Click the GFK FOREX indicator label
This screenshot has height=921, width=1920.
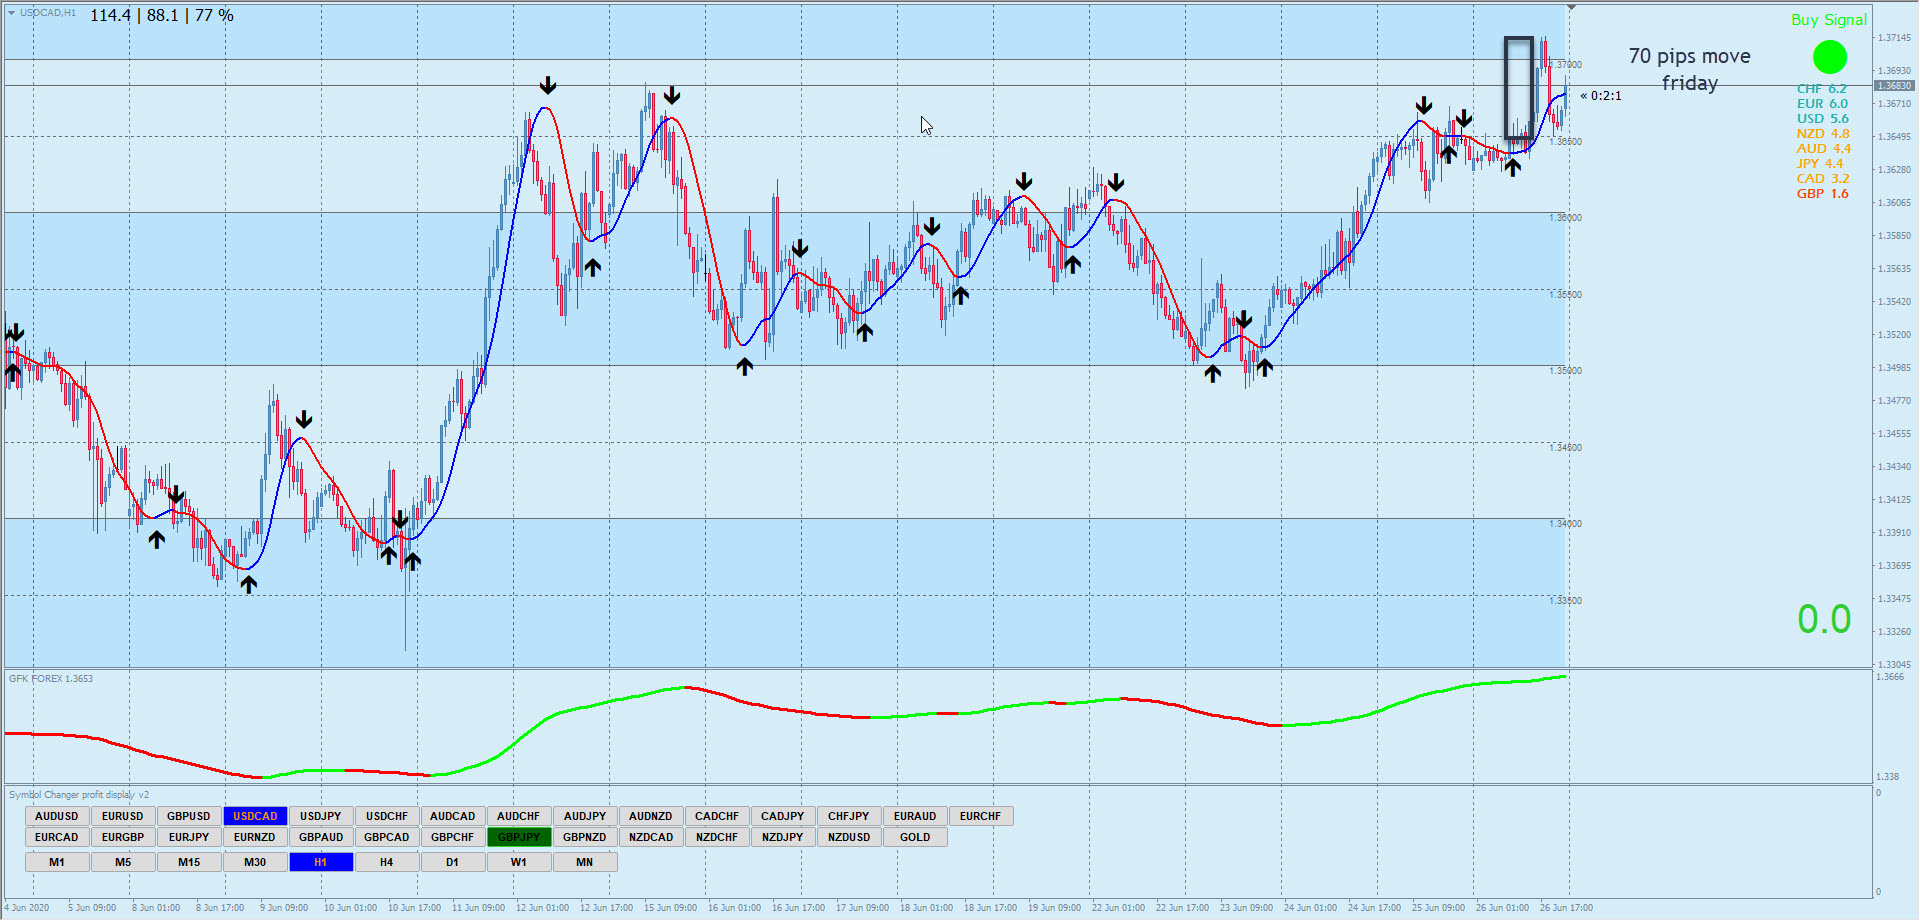click(51, 678)
